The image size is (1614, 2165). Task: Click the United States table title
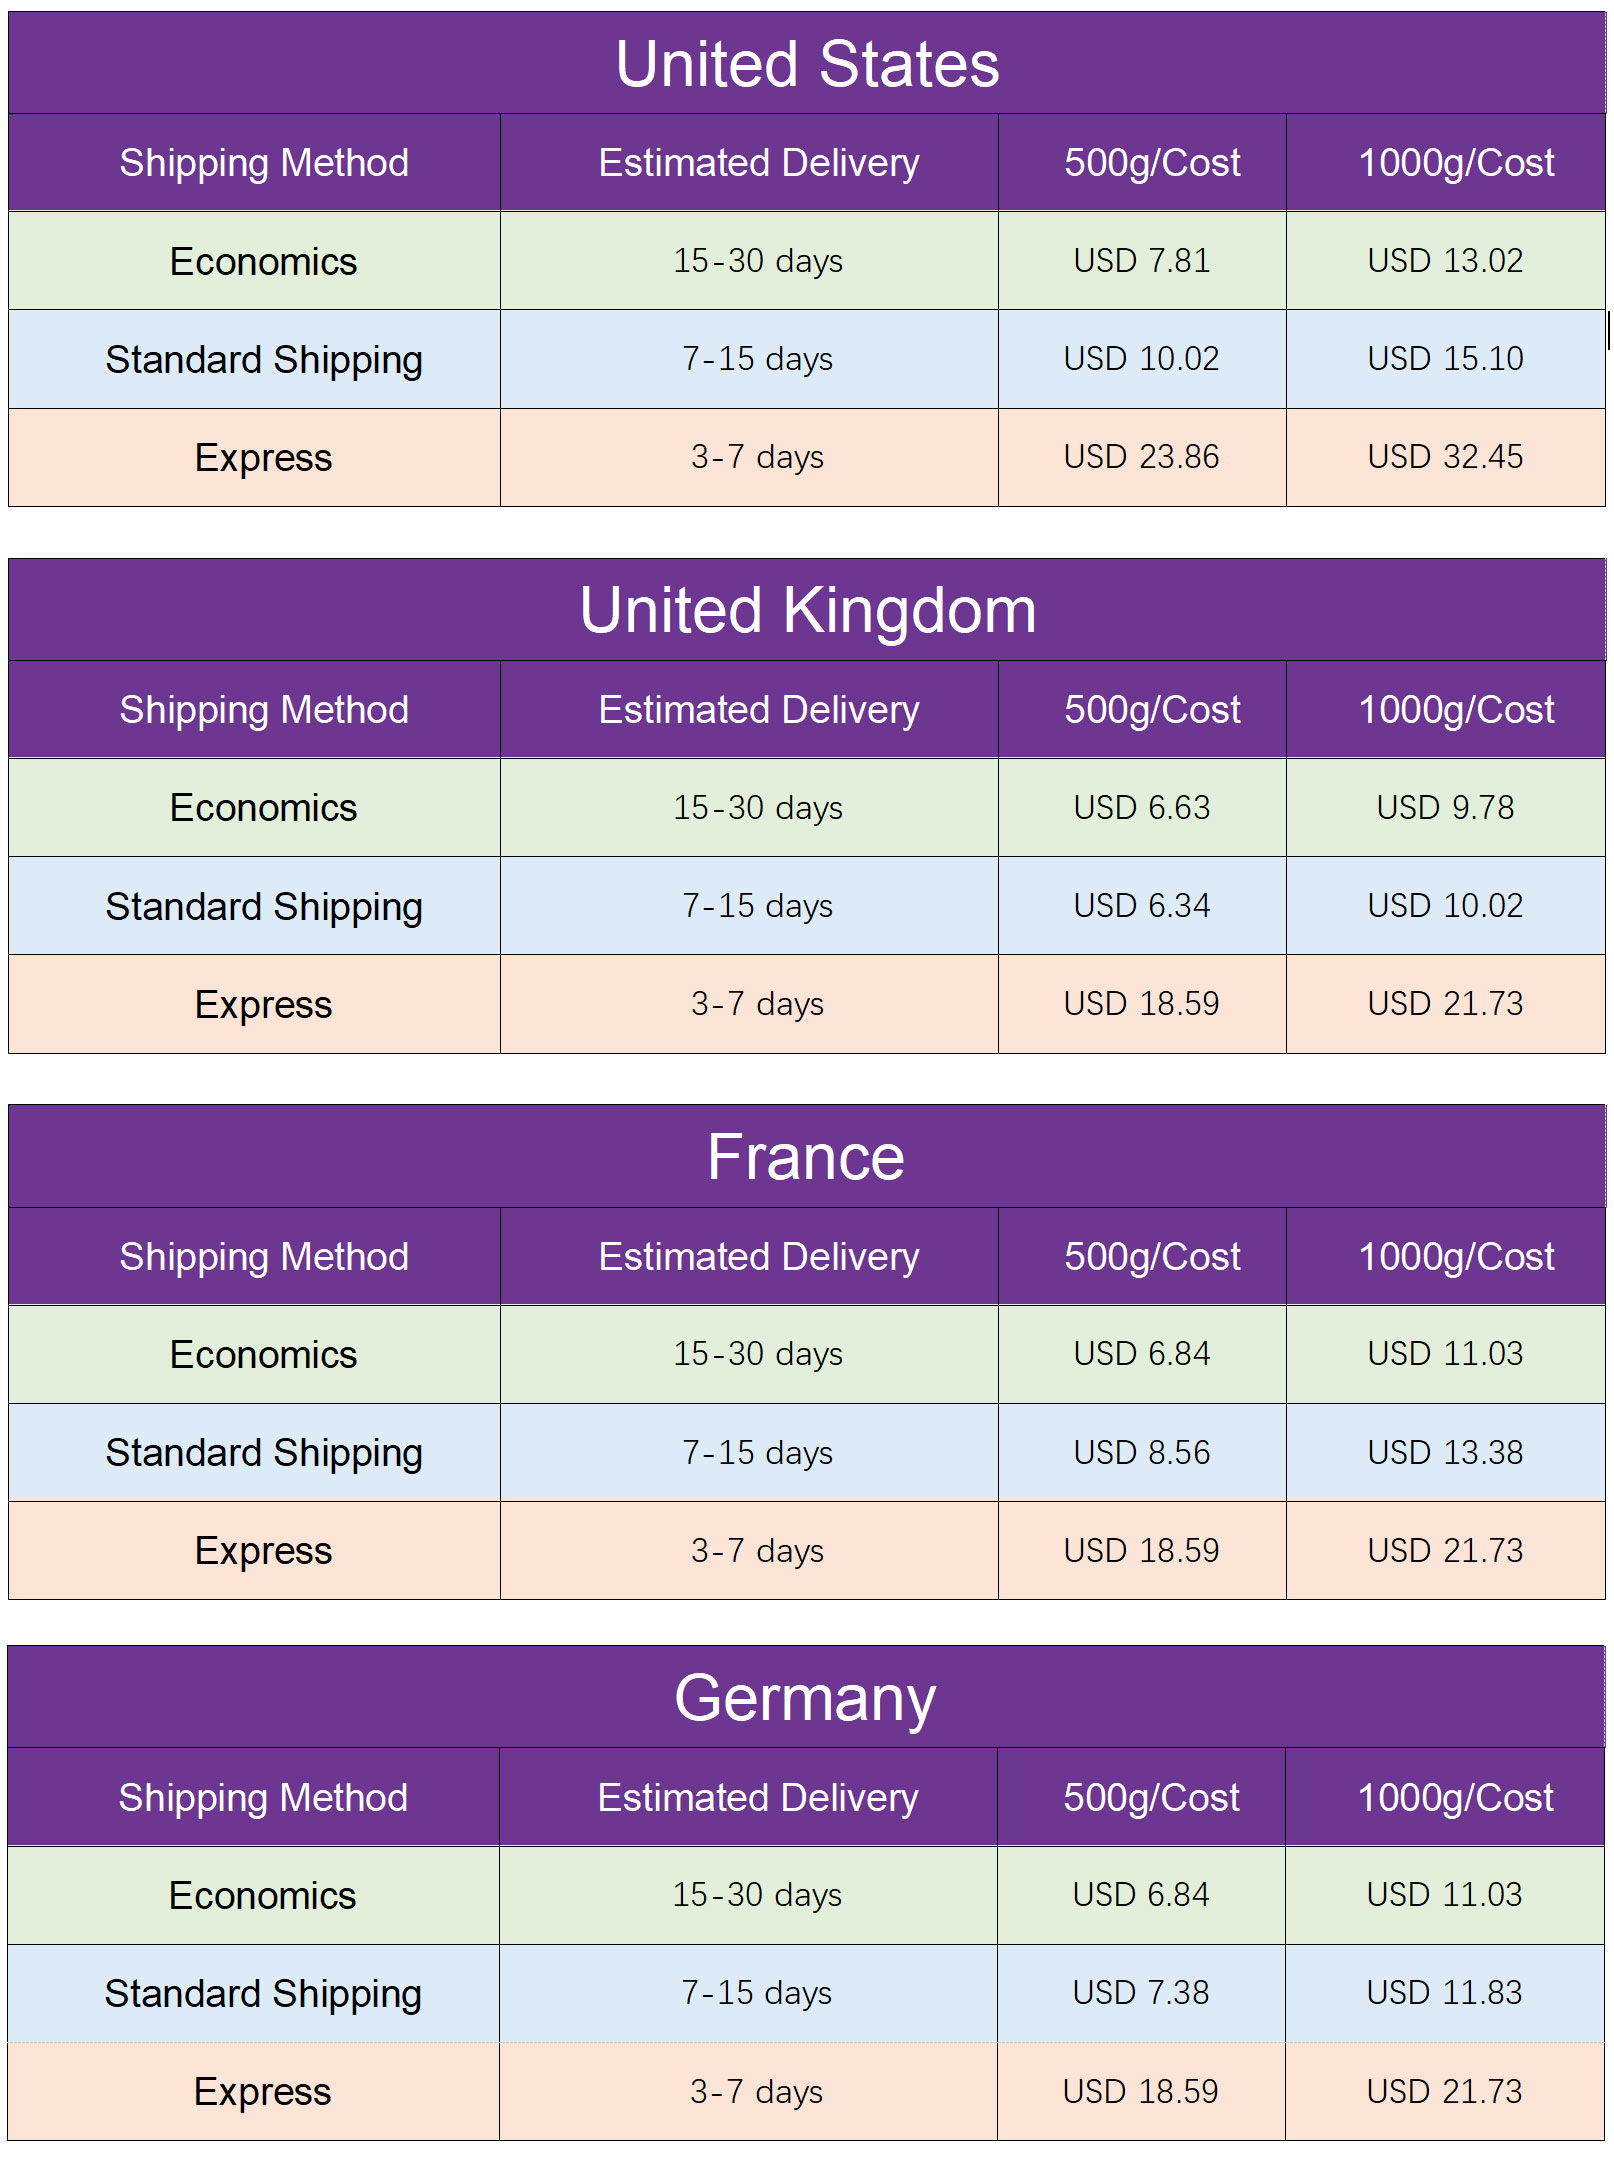click(807, 63)
